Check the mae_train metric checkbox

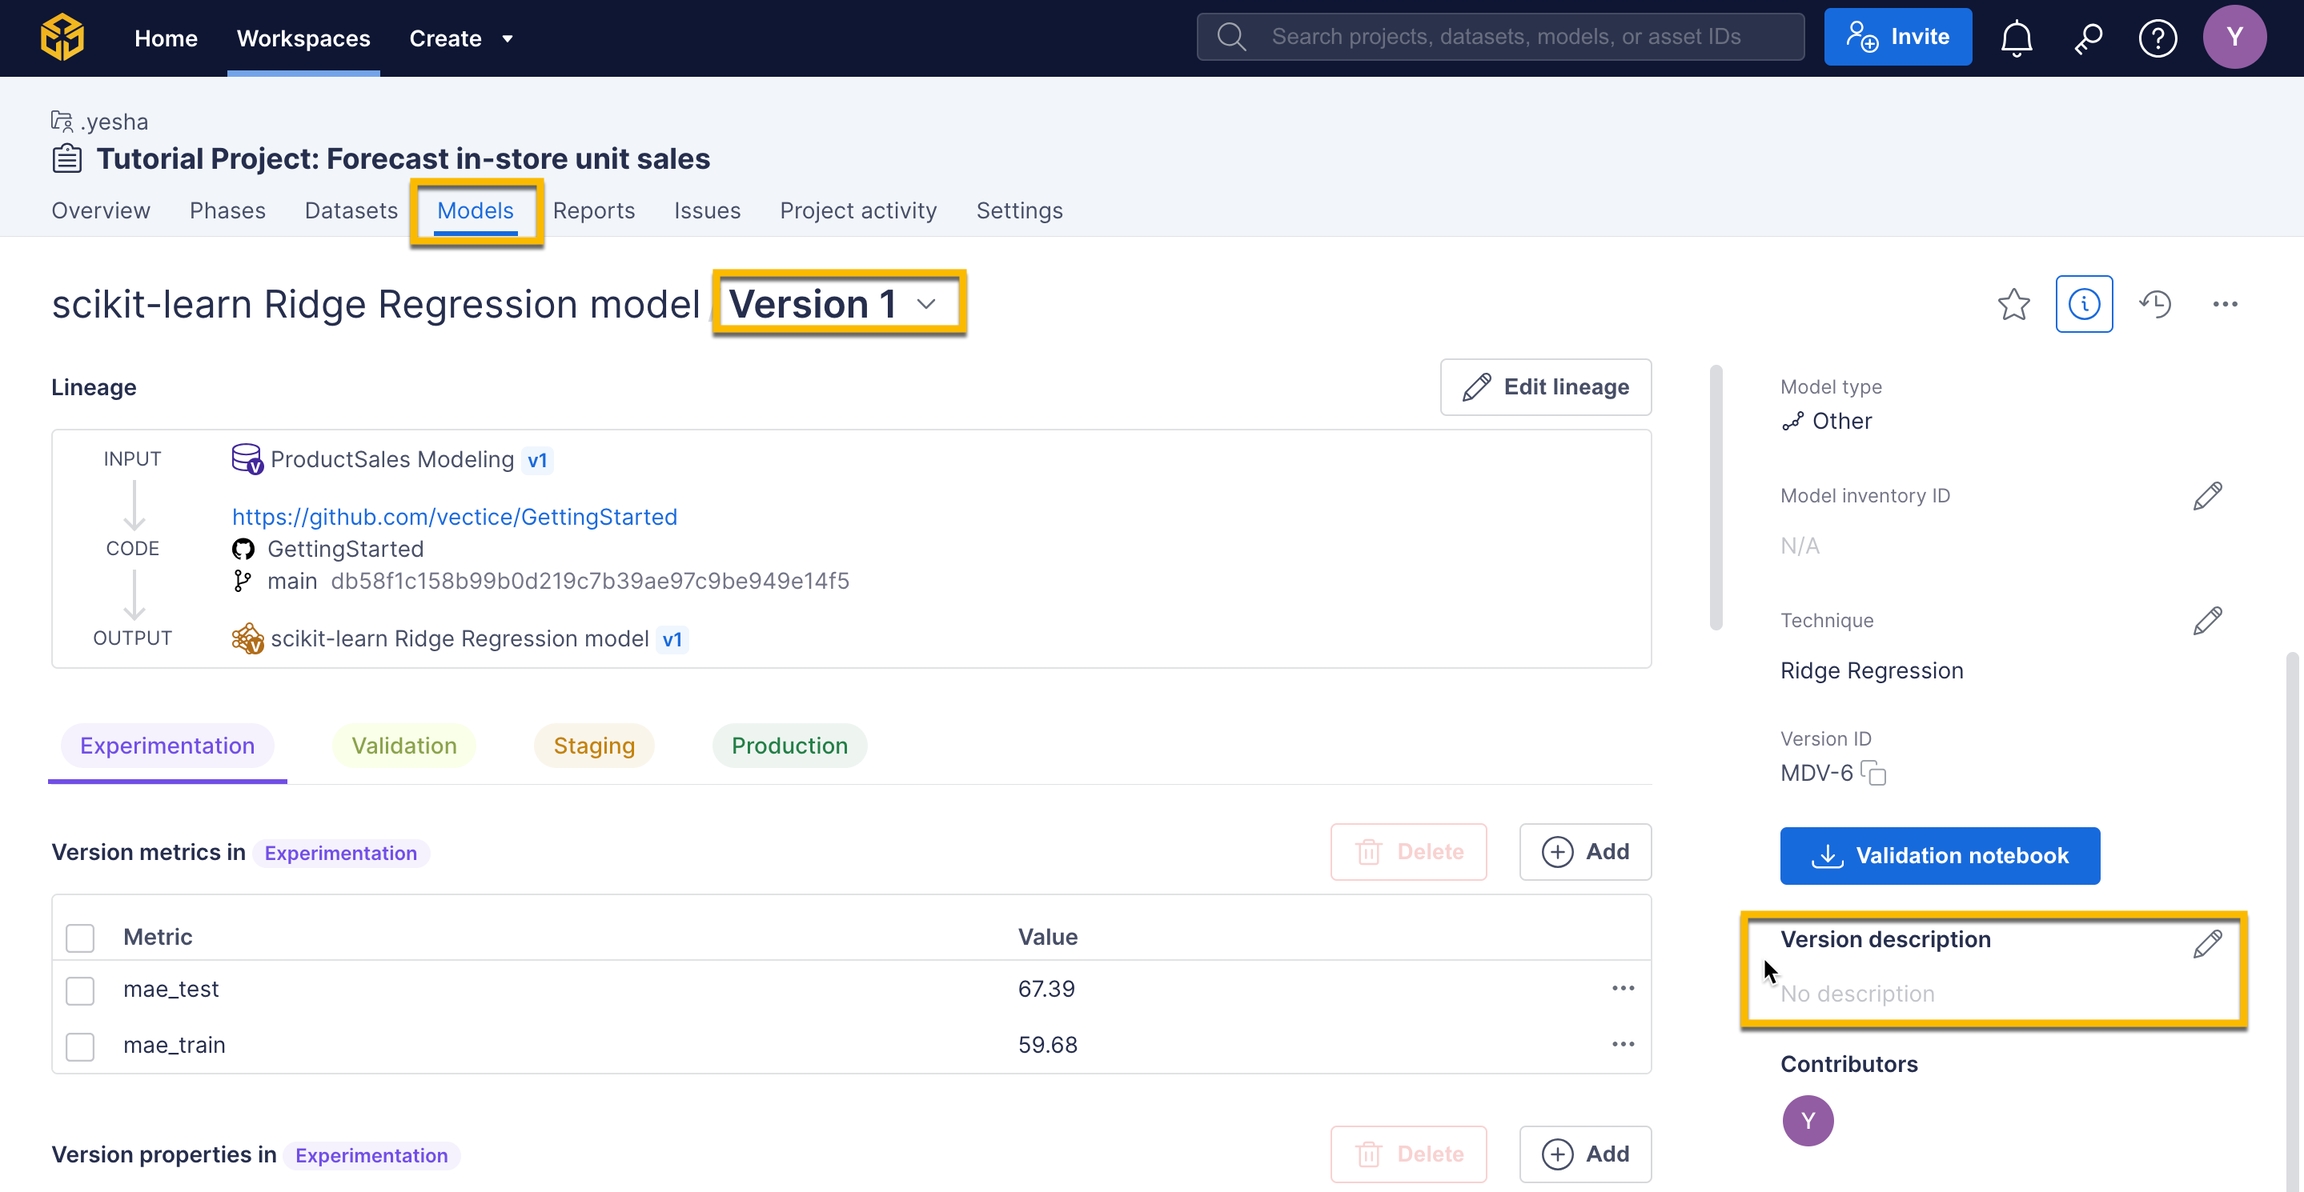[x=80, y=1046]
